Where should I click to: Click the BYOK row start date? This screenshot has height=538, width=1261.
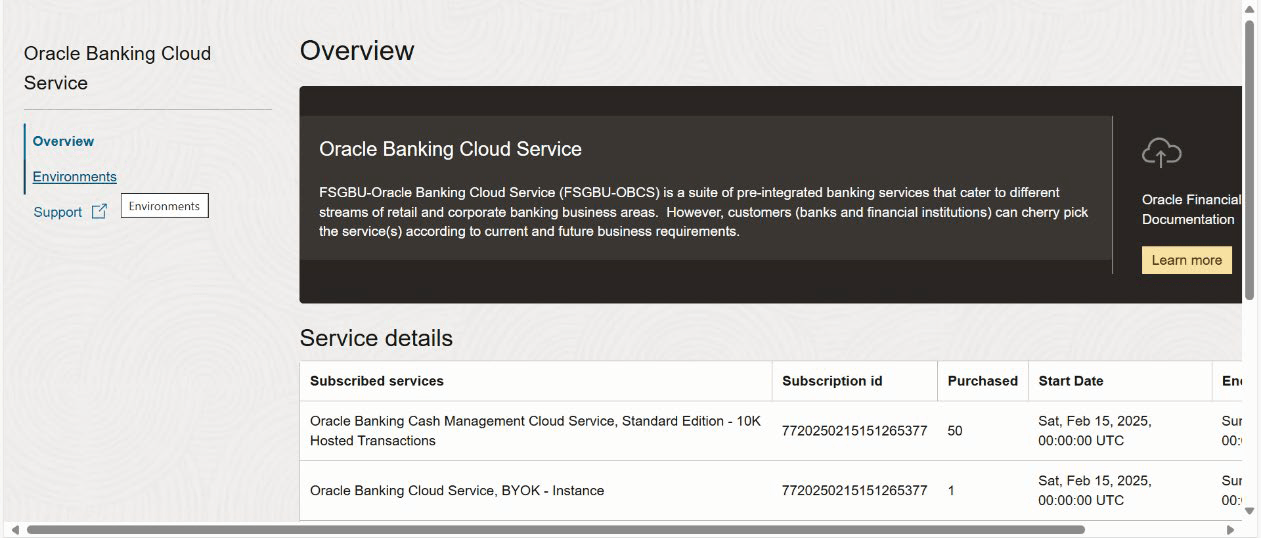coord(1095,491)
